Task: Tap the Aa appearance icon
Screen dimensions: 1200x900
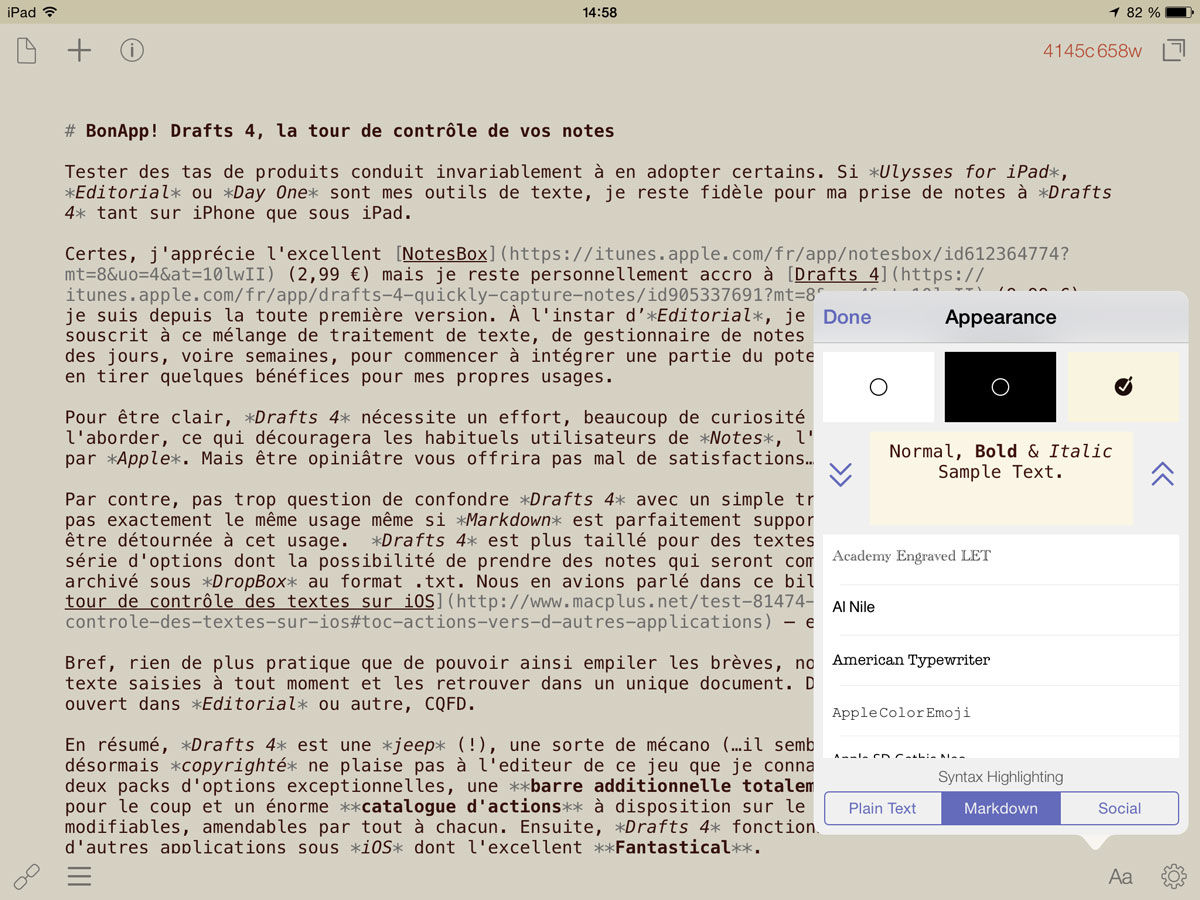Action: tap(1121, 877)
